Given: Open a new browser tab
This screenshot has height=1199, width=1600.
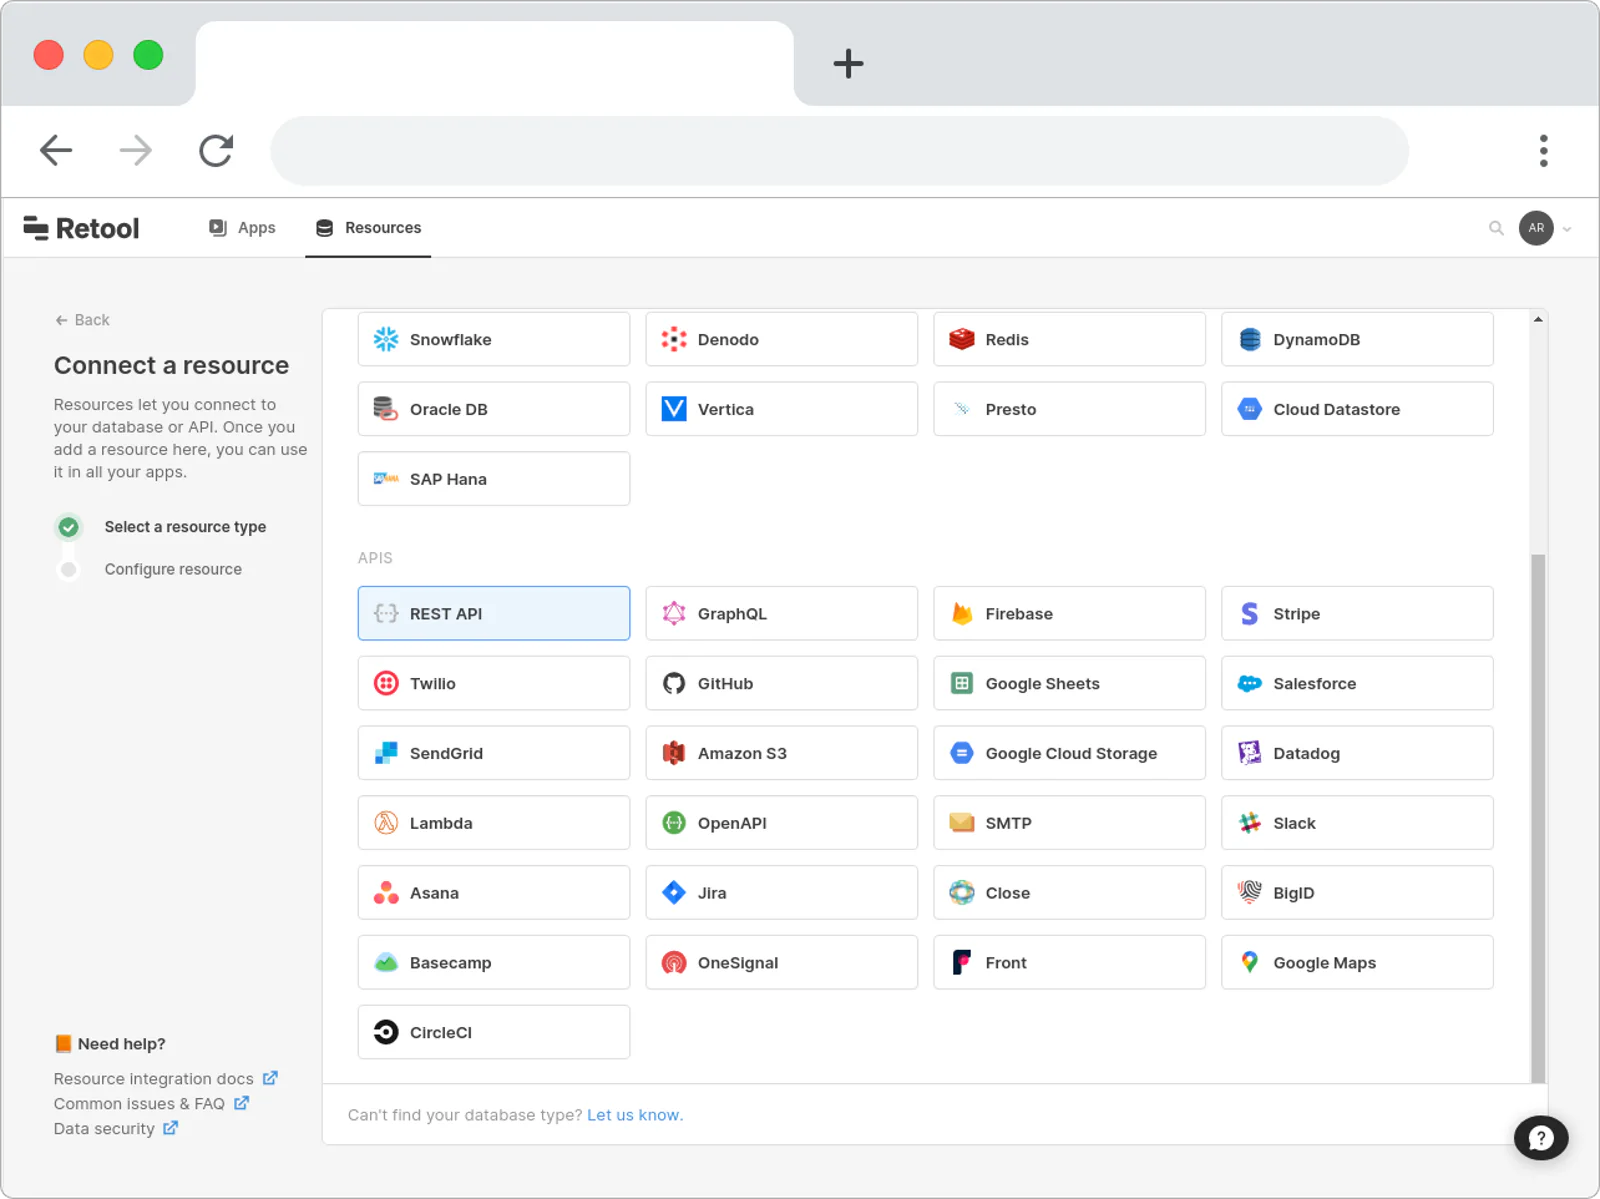Looking at the screenshot, I should click(848, 64).
